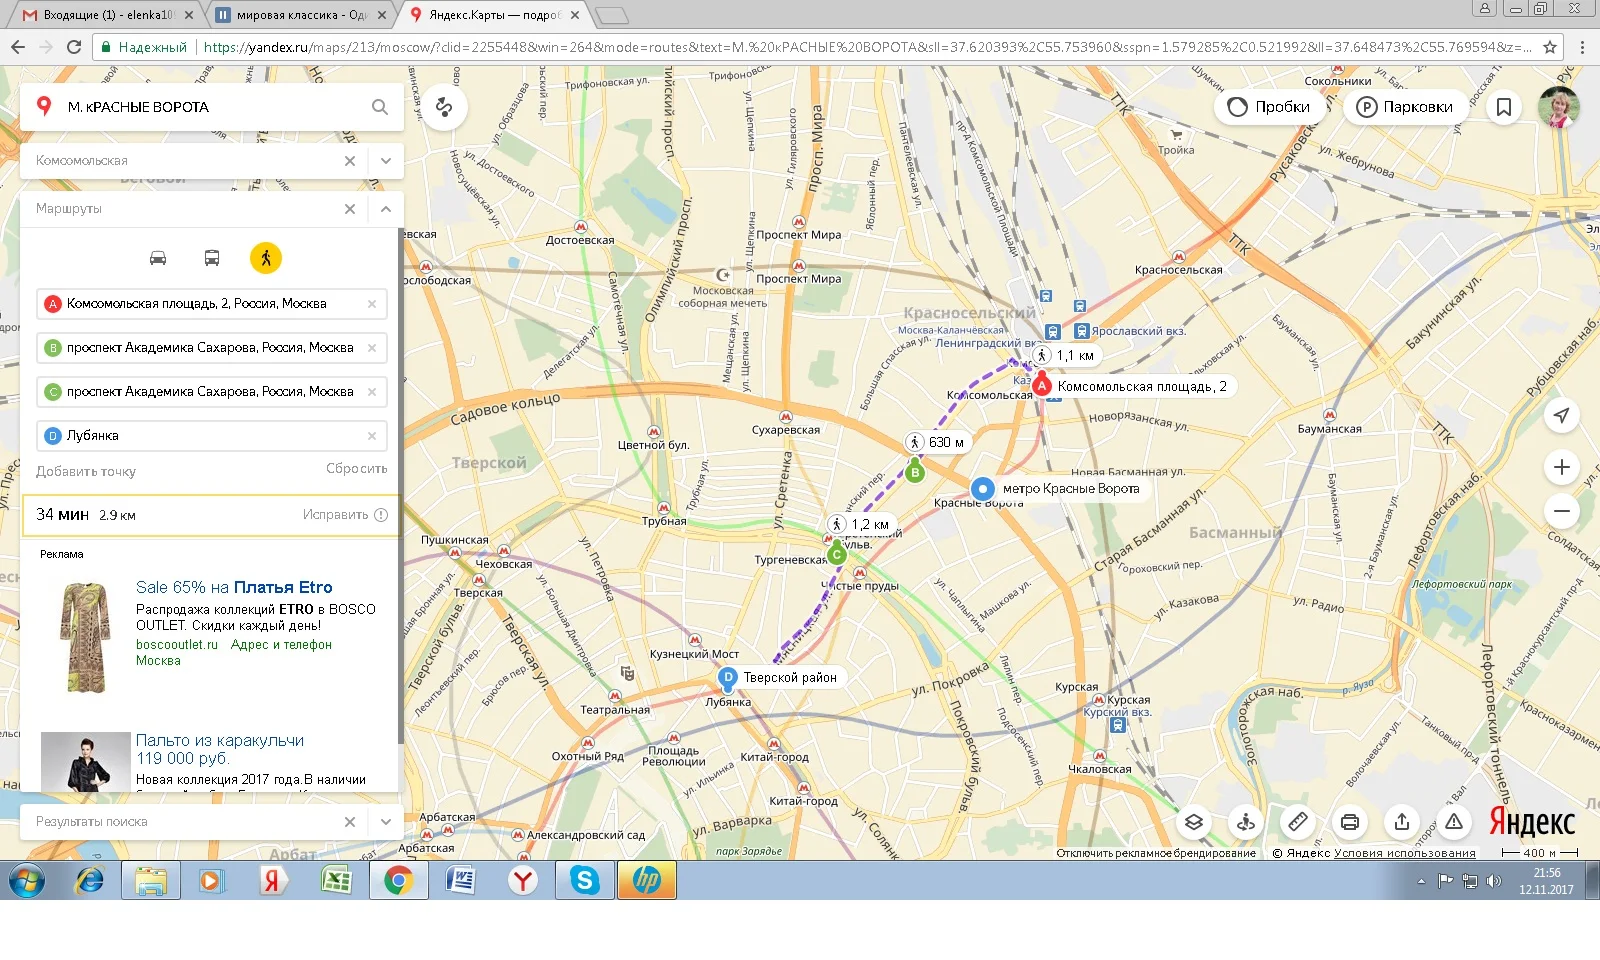This screenshot has height=960, width=1600.
Task: Close the Маршруты routes panel
Action: tap(350, 209)
